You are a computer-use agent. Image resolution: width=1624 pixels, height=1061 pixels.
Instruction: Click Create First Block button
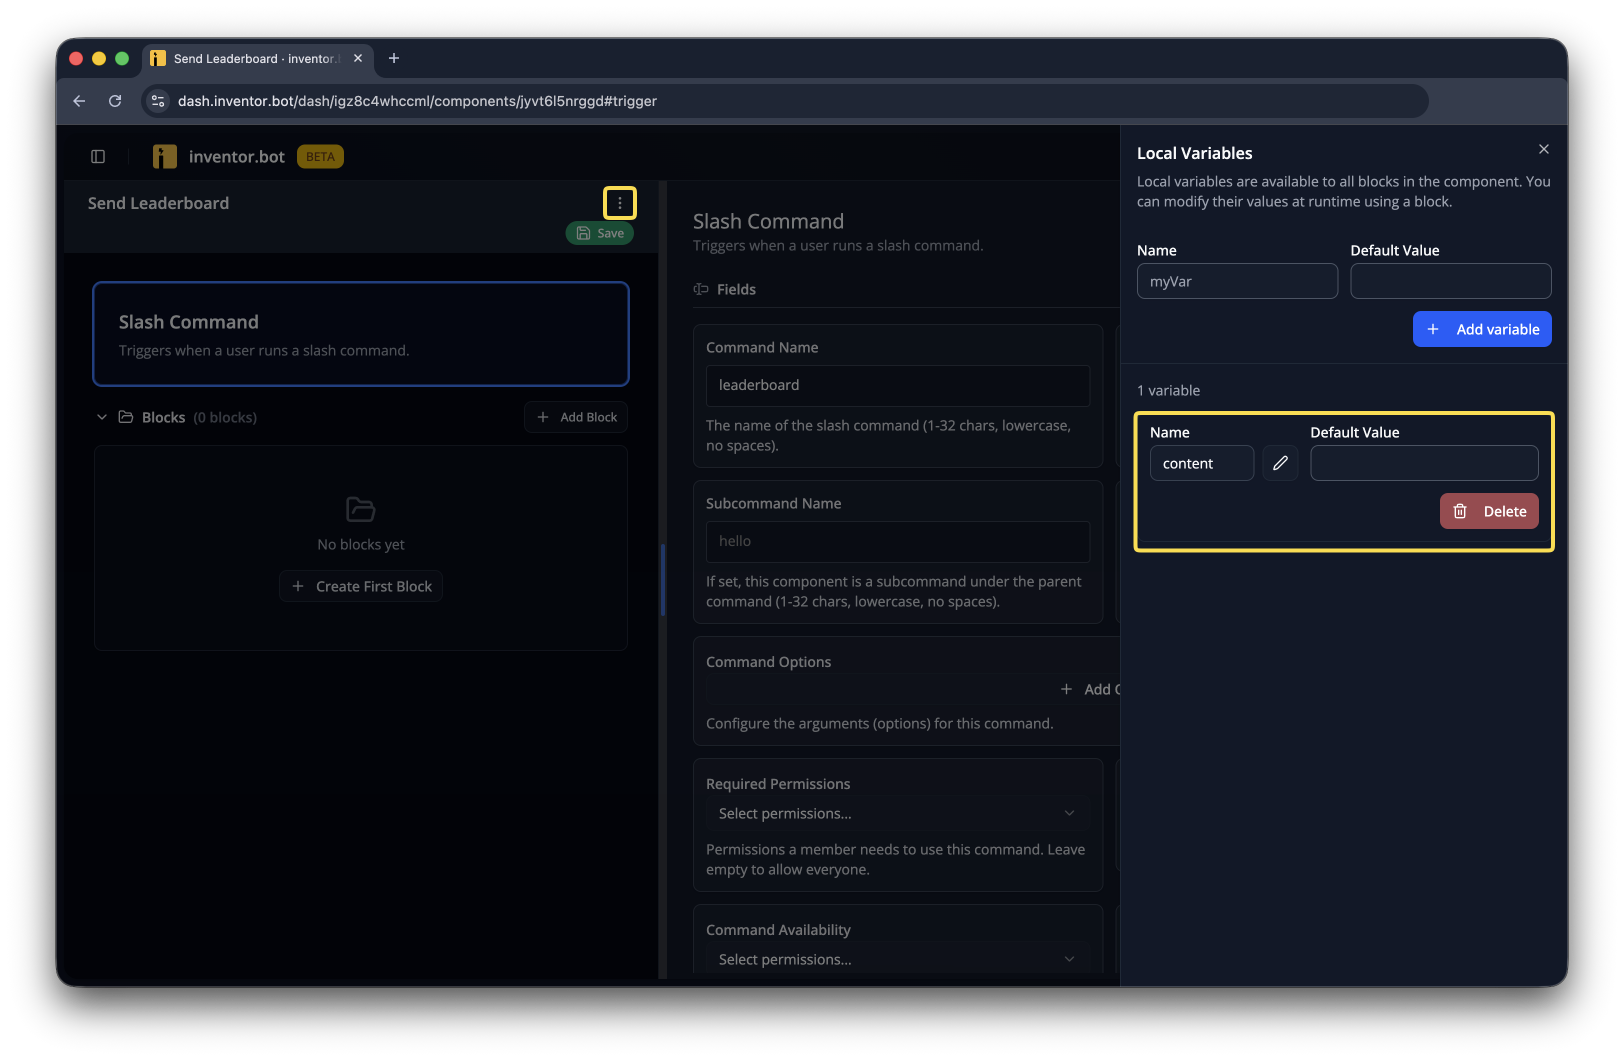(361, 586)
